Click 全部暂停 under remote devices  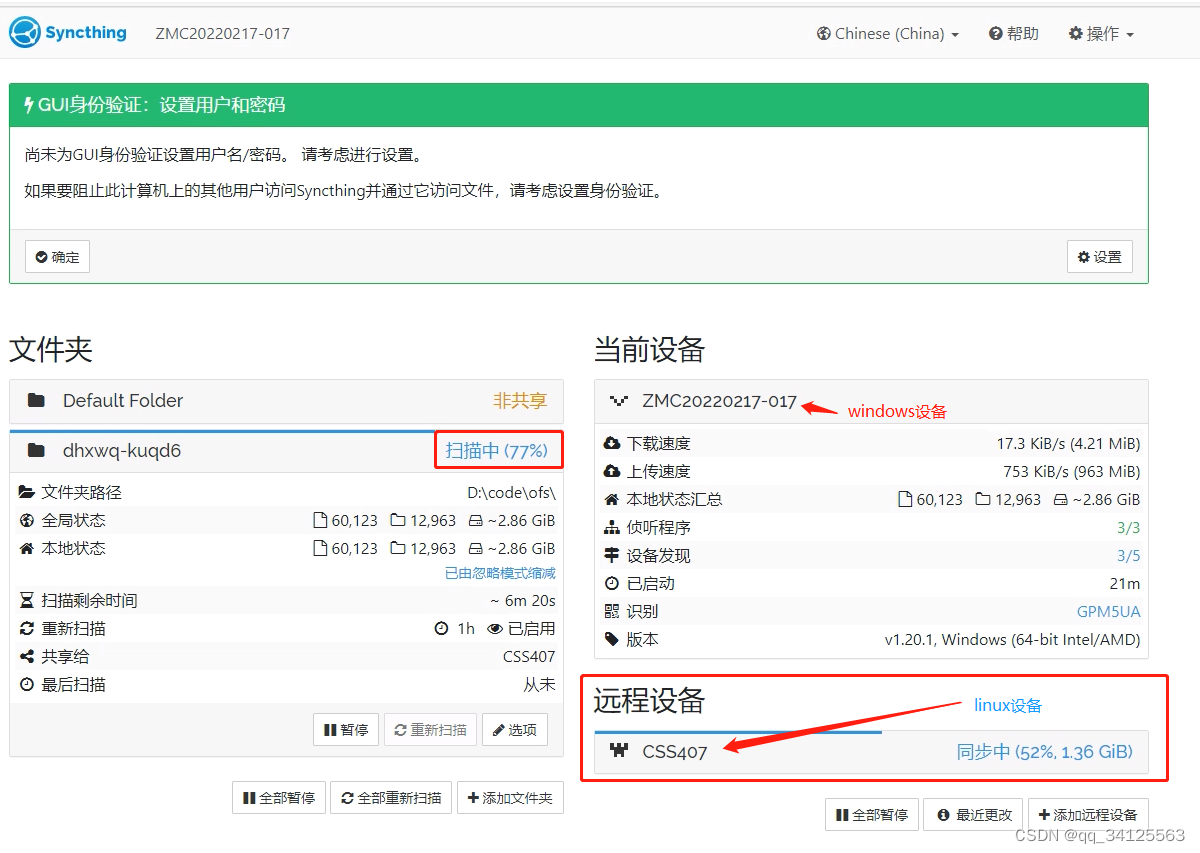click(872, 815)
